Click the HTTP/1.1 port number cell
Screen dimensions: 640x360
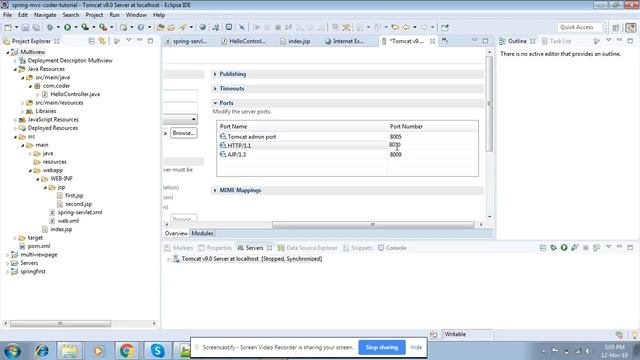click(x=433, y=145)
